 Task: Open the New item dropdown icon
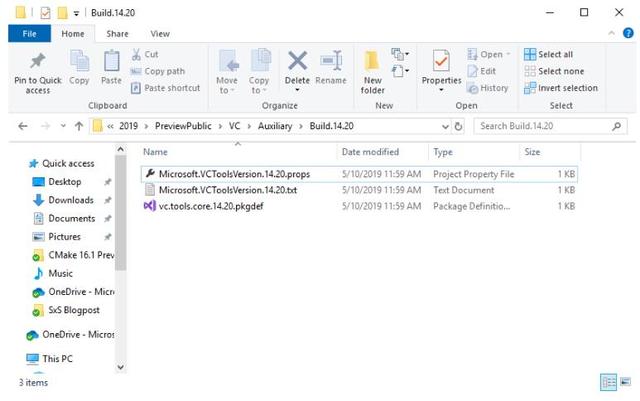[x=400, y=54]
